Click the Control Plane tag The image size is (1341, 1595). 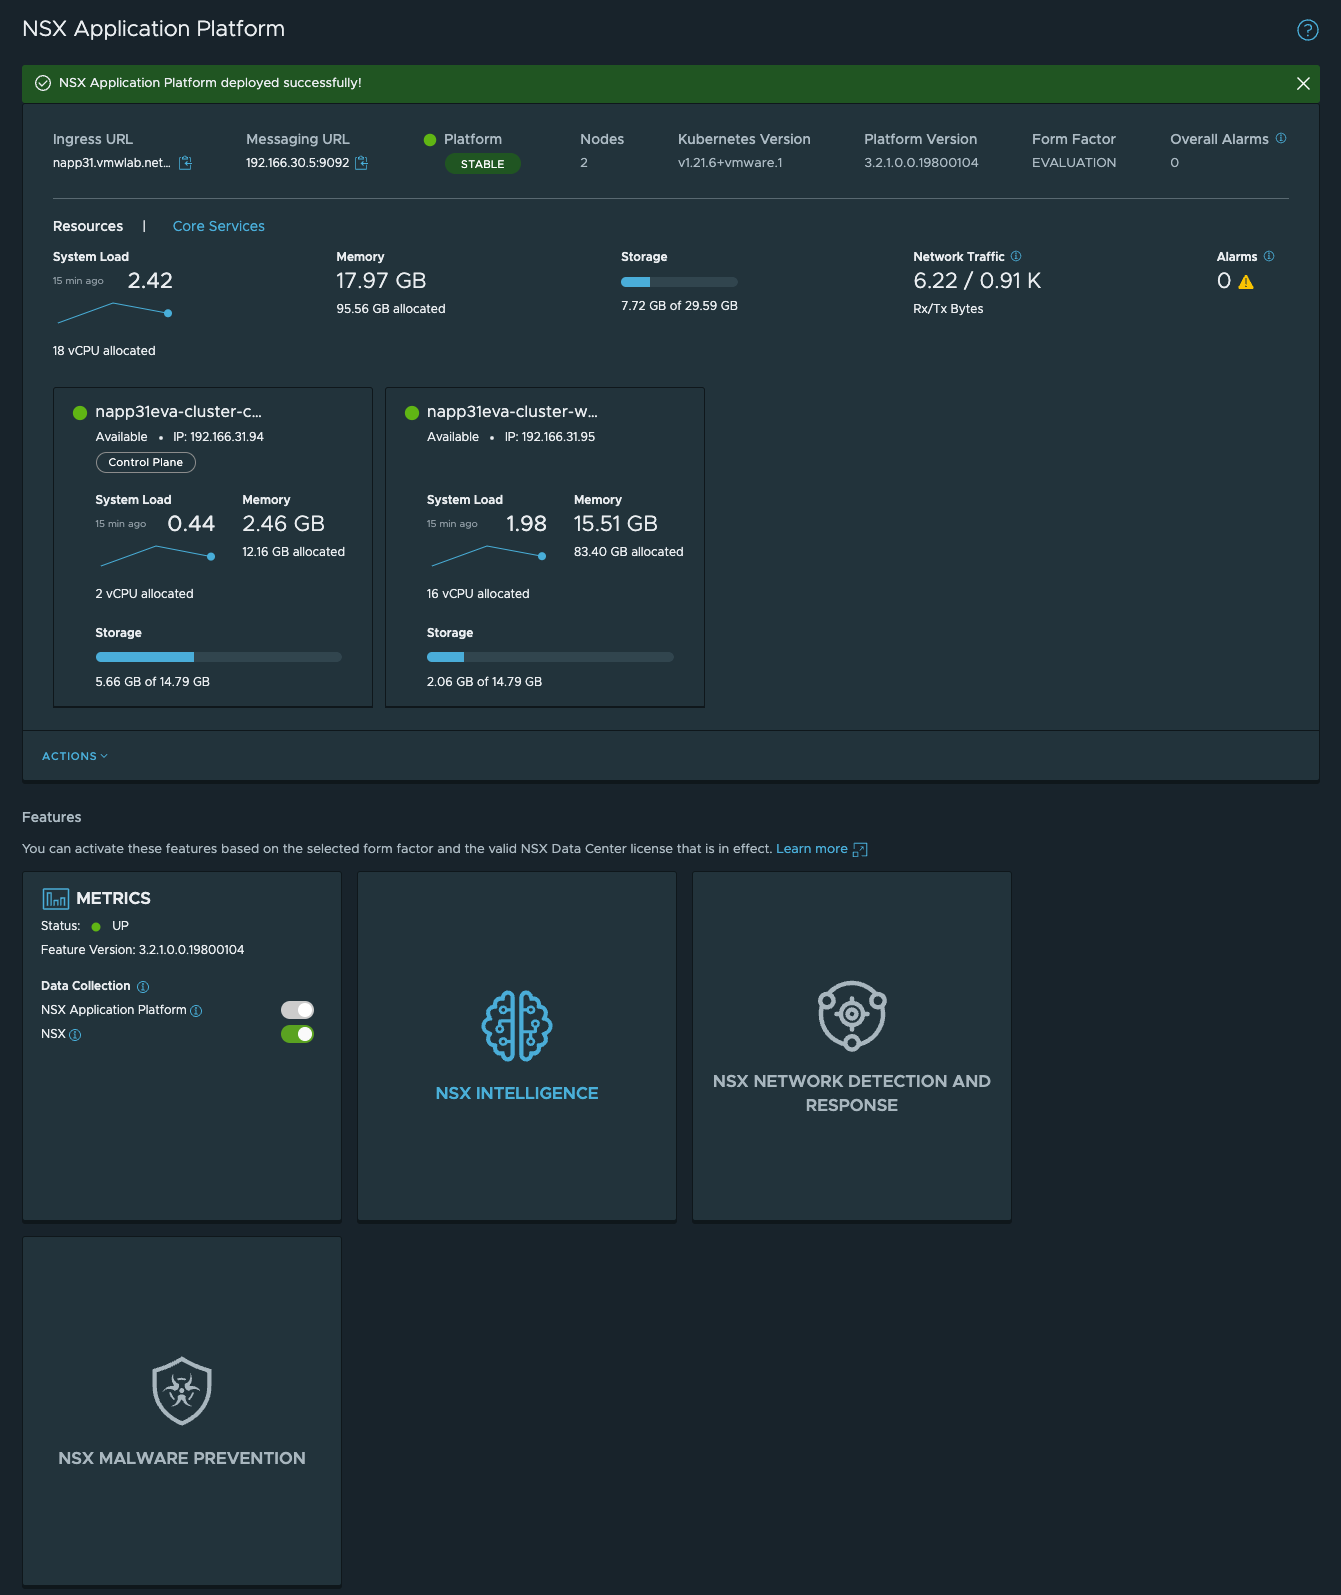[x=146, y=462]
